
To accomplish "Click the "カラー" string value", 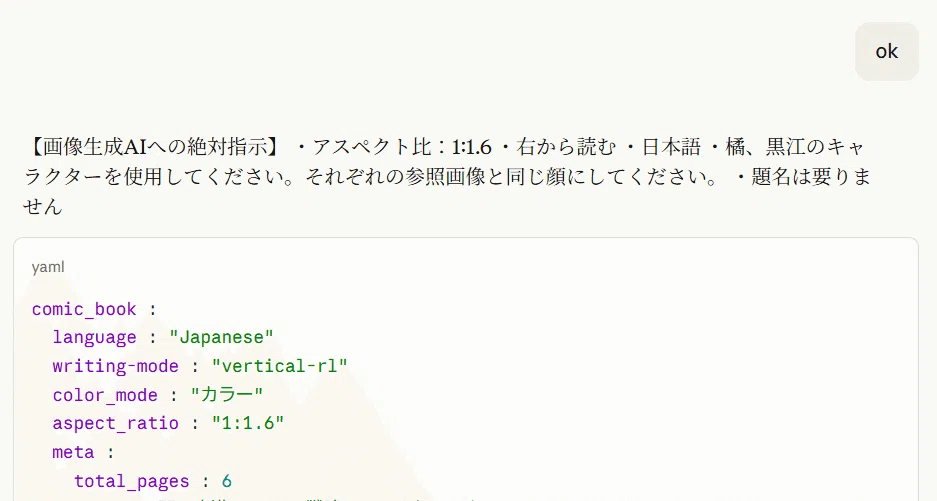I will [226, 395].
